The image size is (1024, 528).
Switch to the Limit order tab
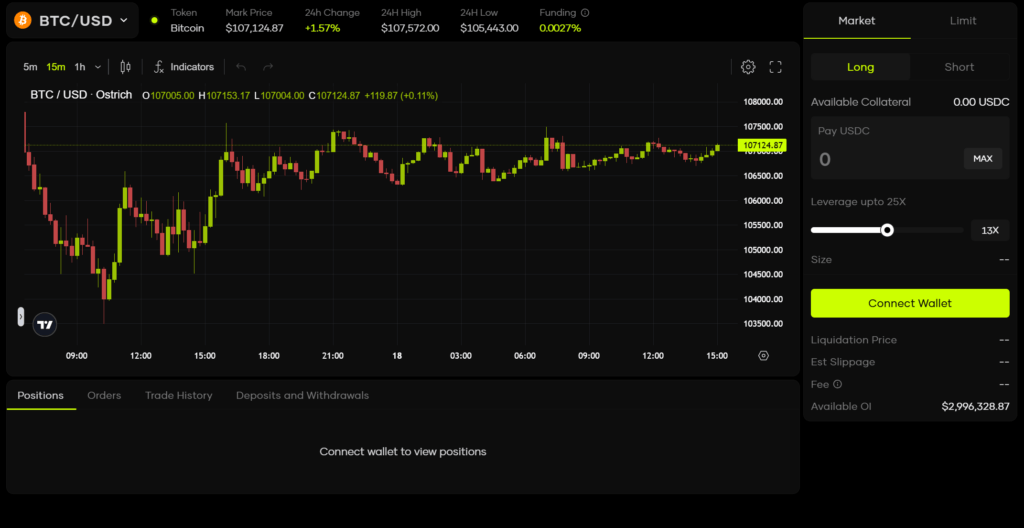[x=962, y=20]
